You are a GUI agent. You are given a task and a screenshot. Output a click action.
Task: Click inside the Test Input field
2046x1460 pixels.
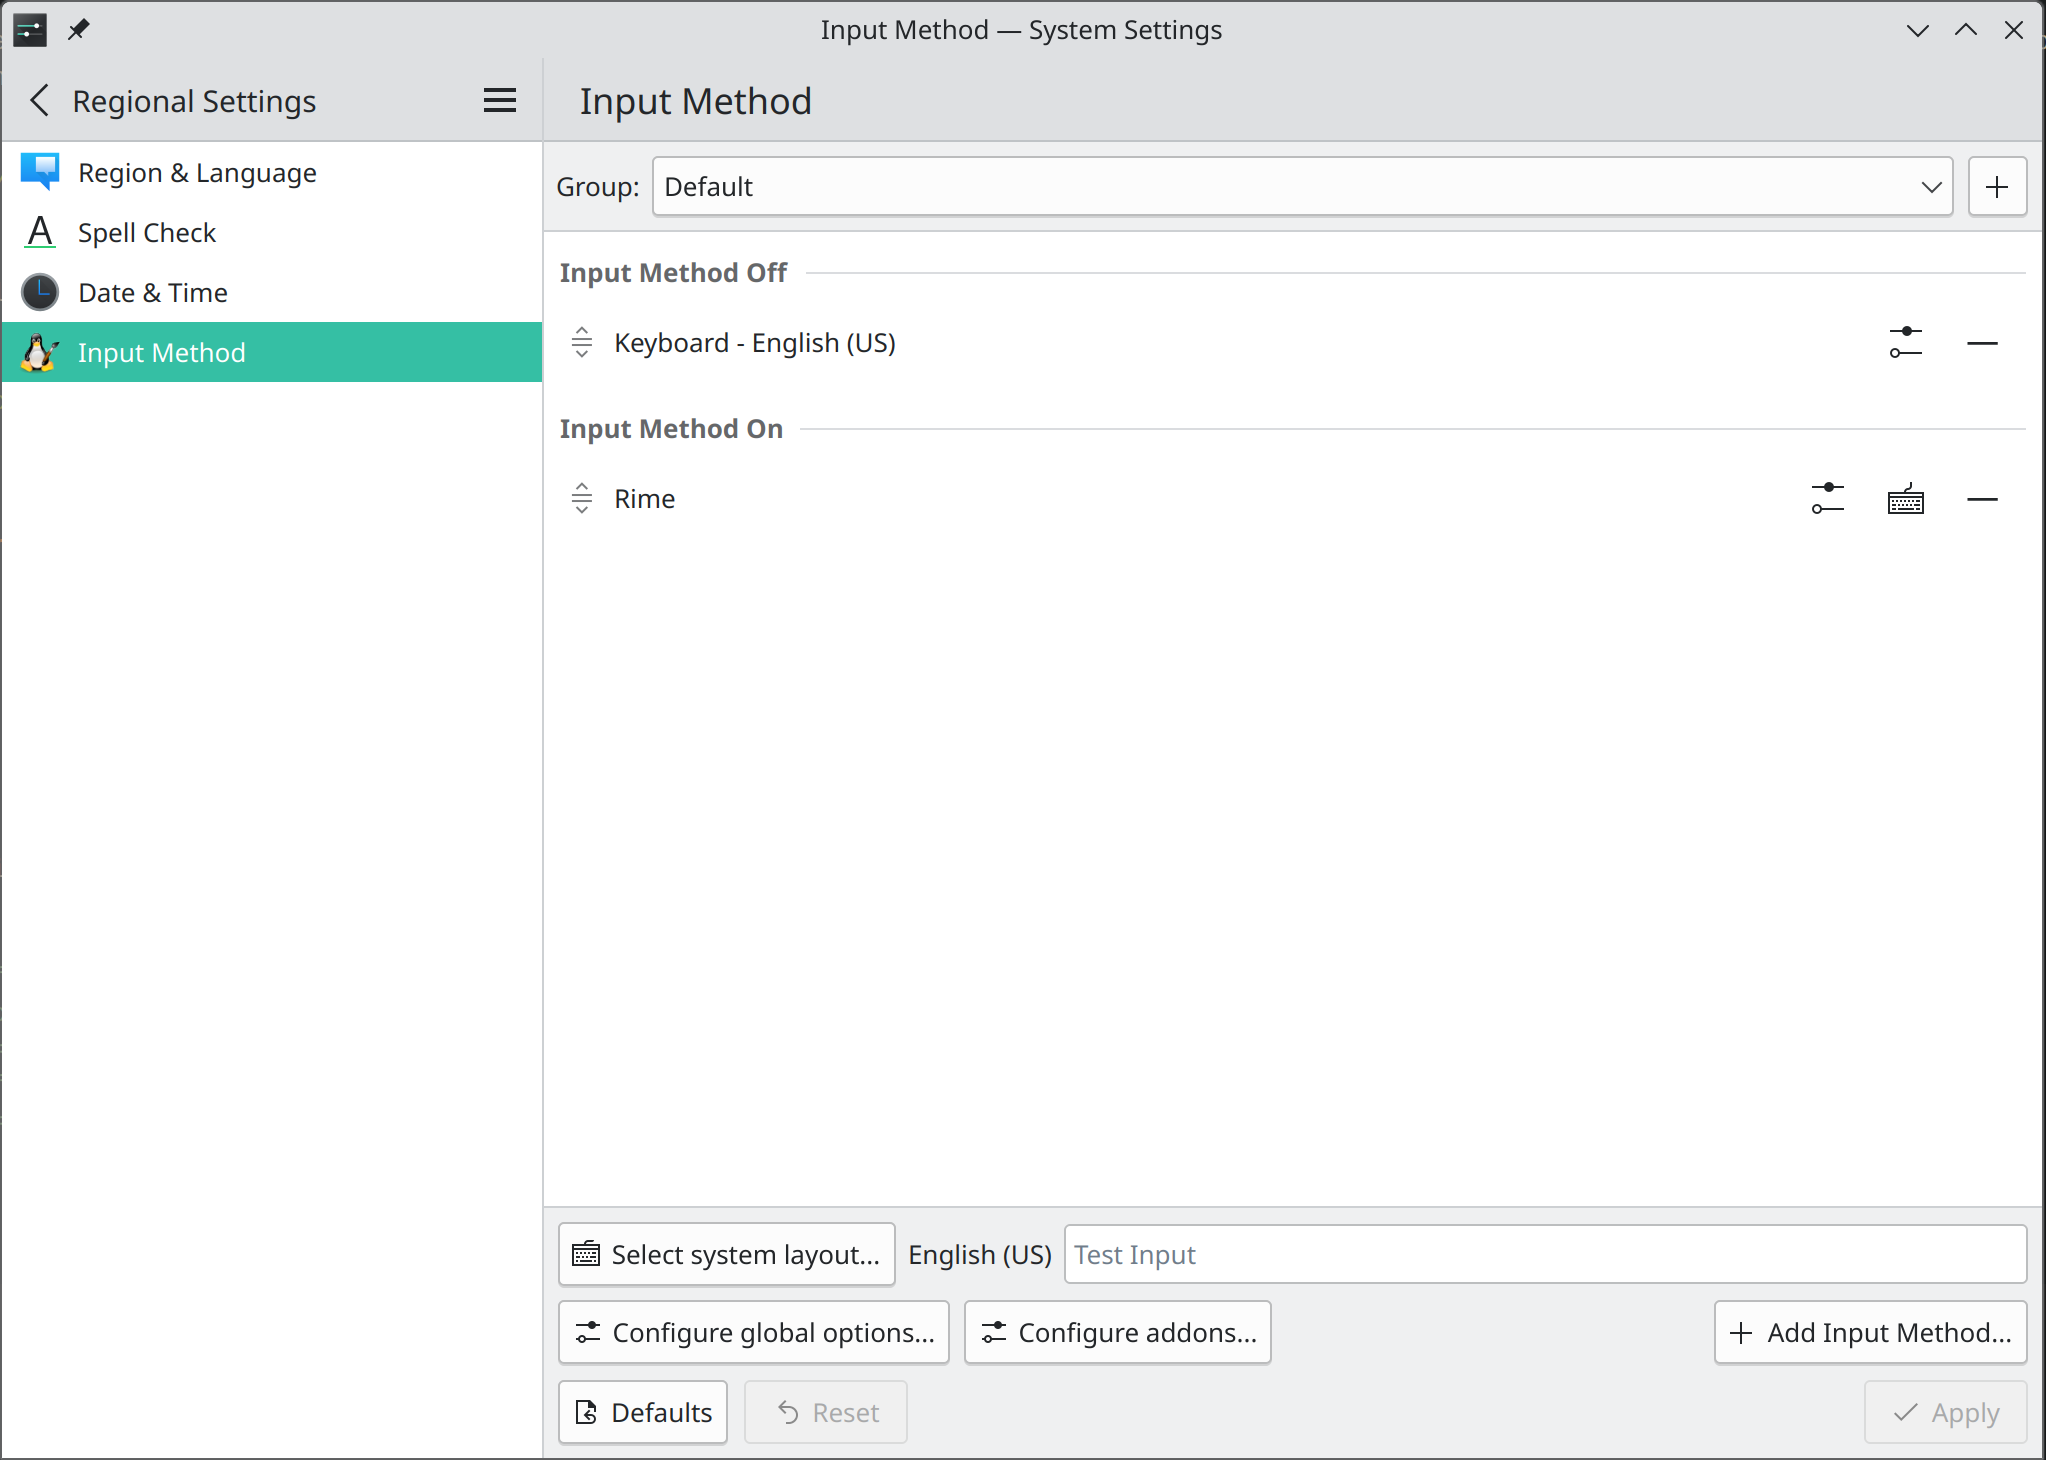coord(1542,1254)
